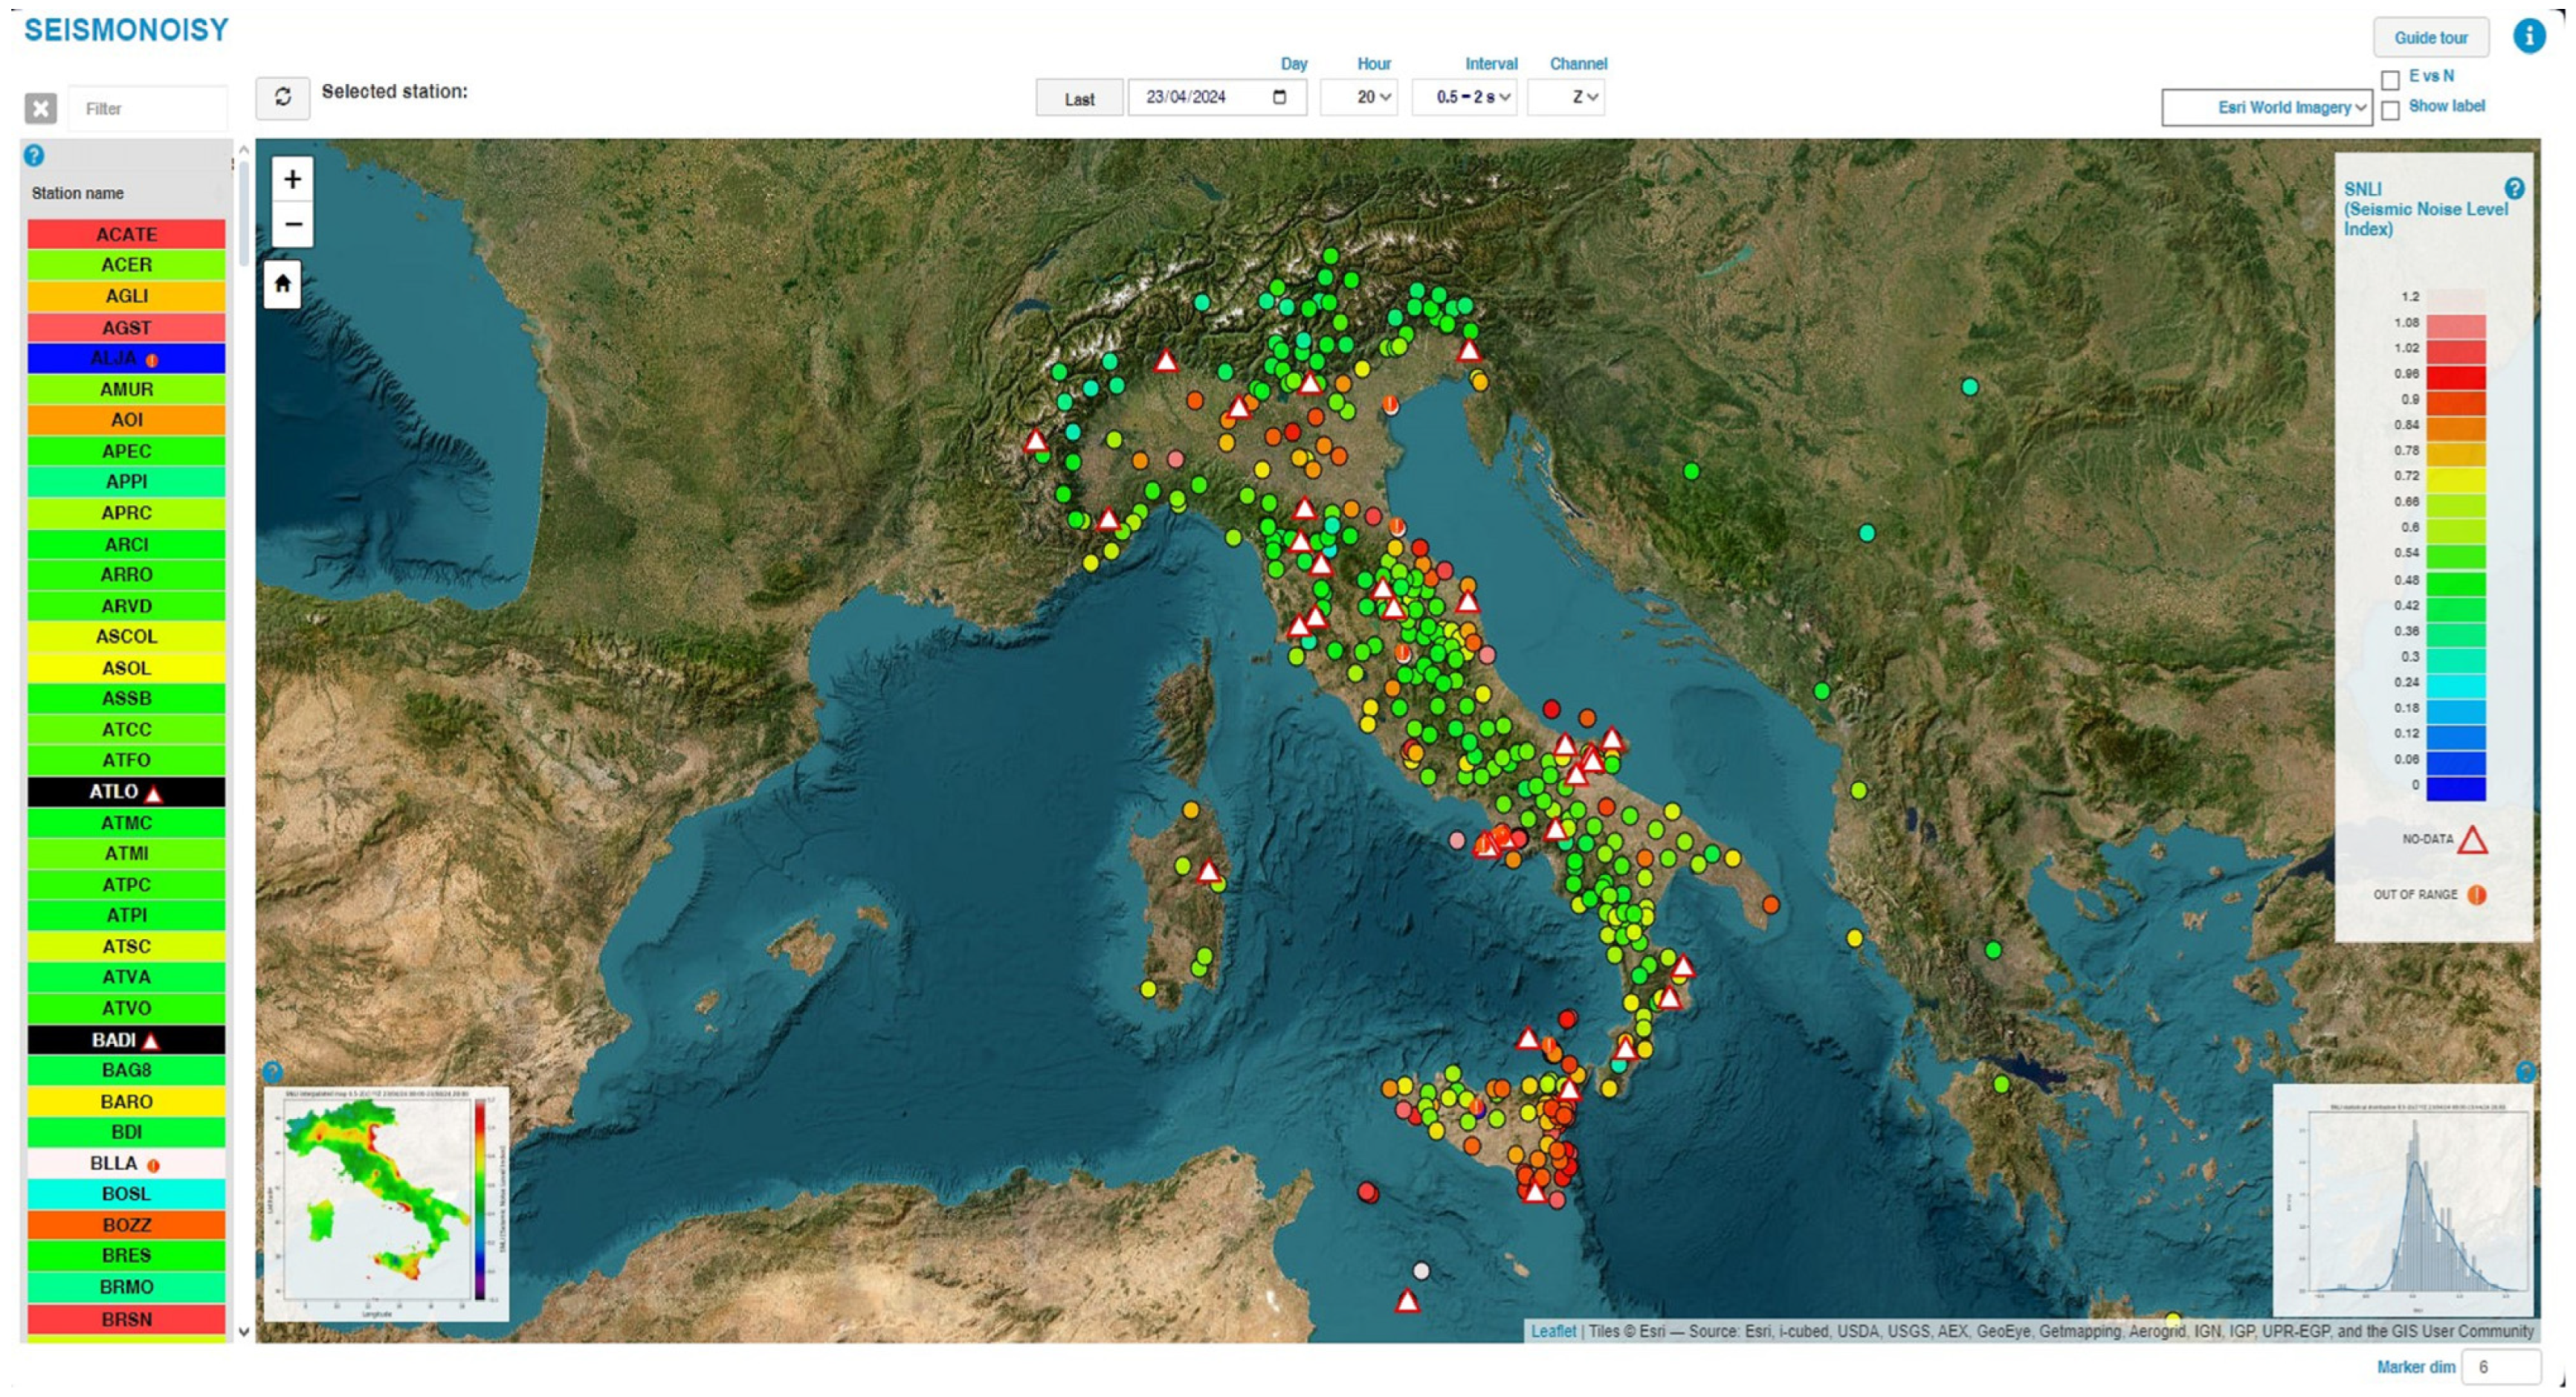Screen dimensions: 2576x1397
Task: Open the info icon top right
Action: 2528,37
